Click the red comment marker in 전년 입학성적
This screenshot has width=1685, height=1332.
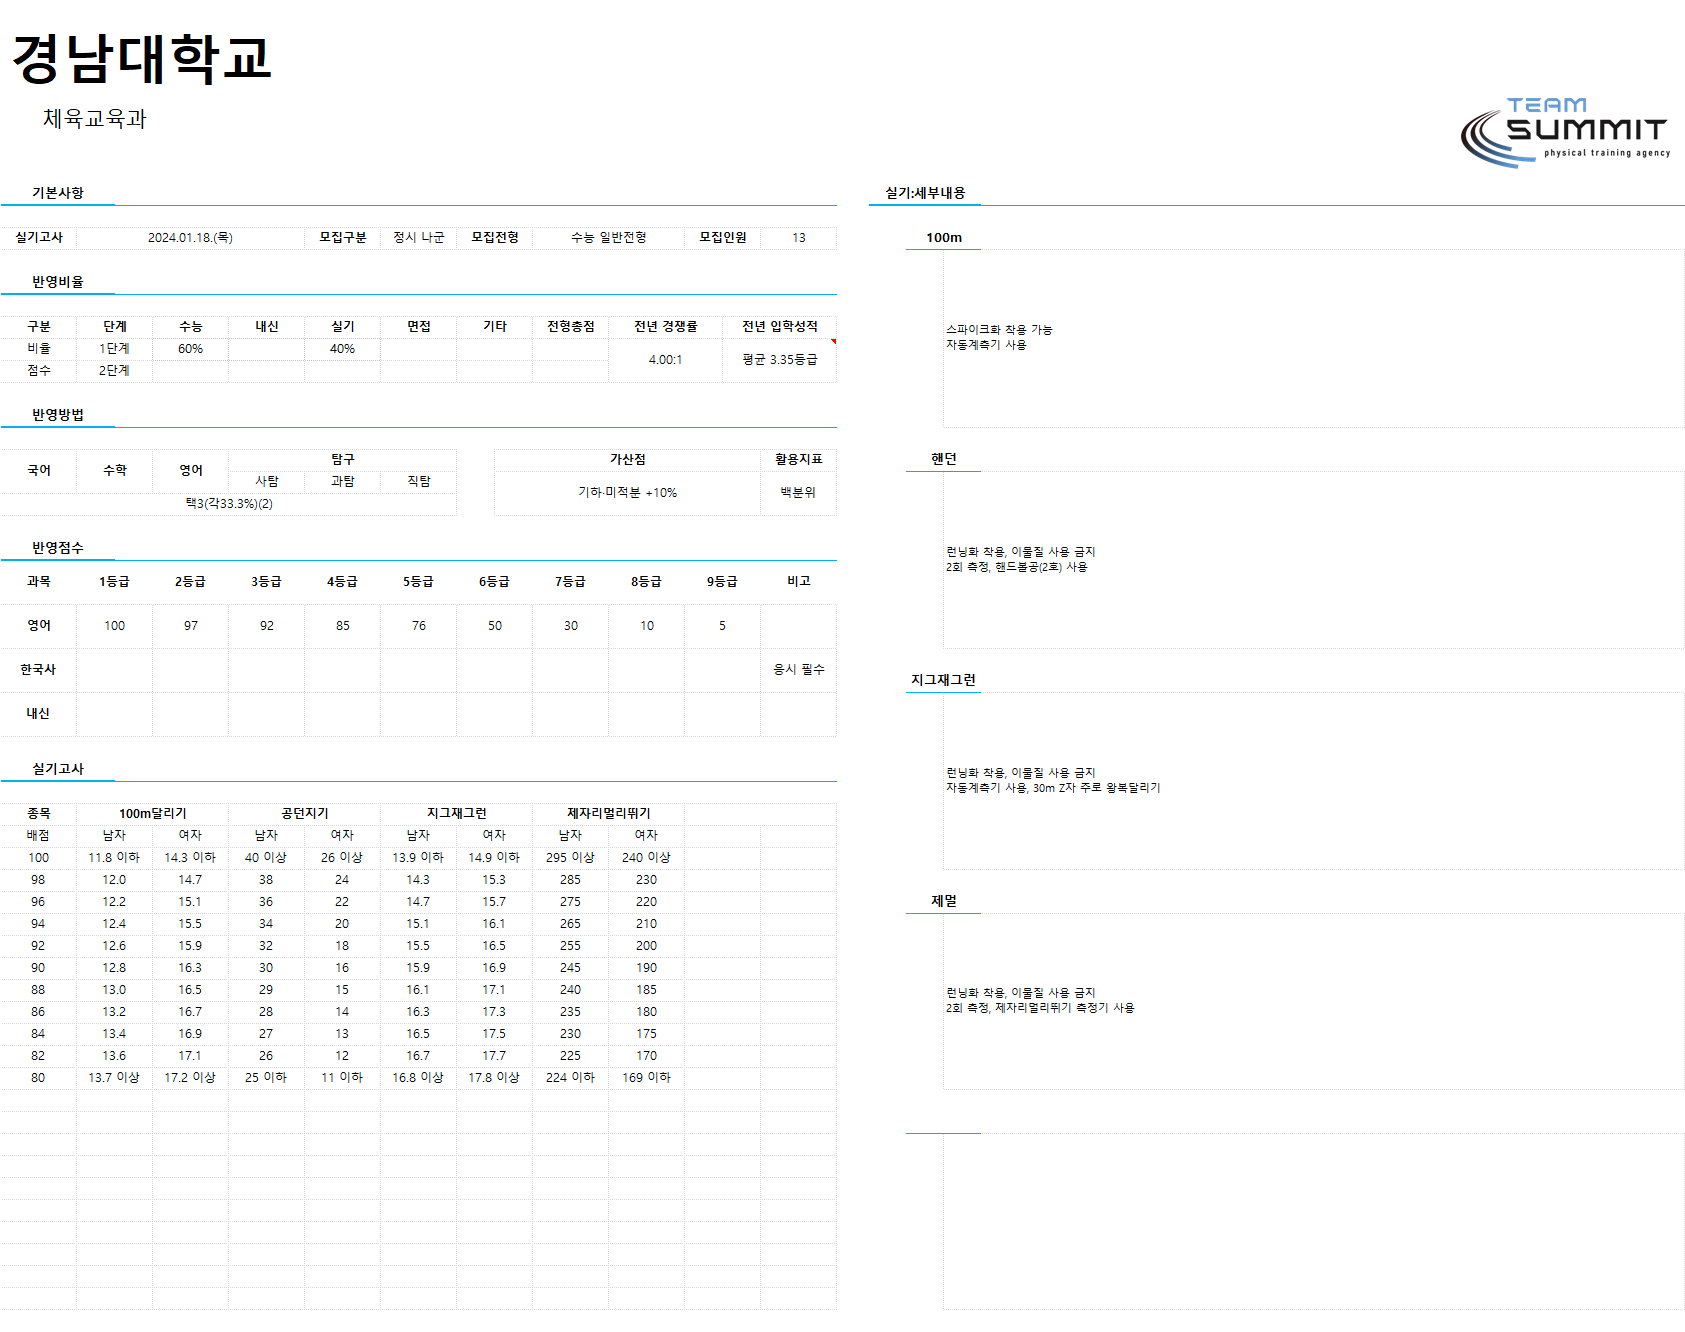[x=833, y=342]
